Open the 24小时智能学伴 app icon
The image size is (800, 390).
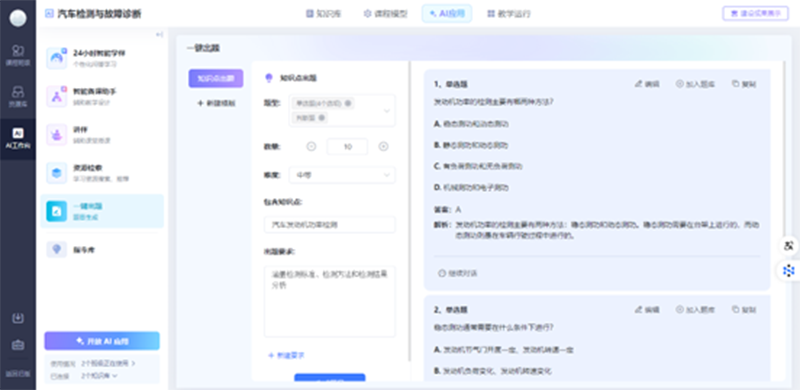[x=57, y=58]
